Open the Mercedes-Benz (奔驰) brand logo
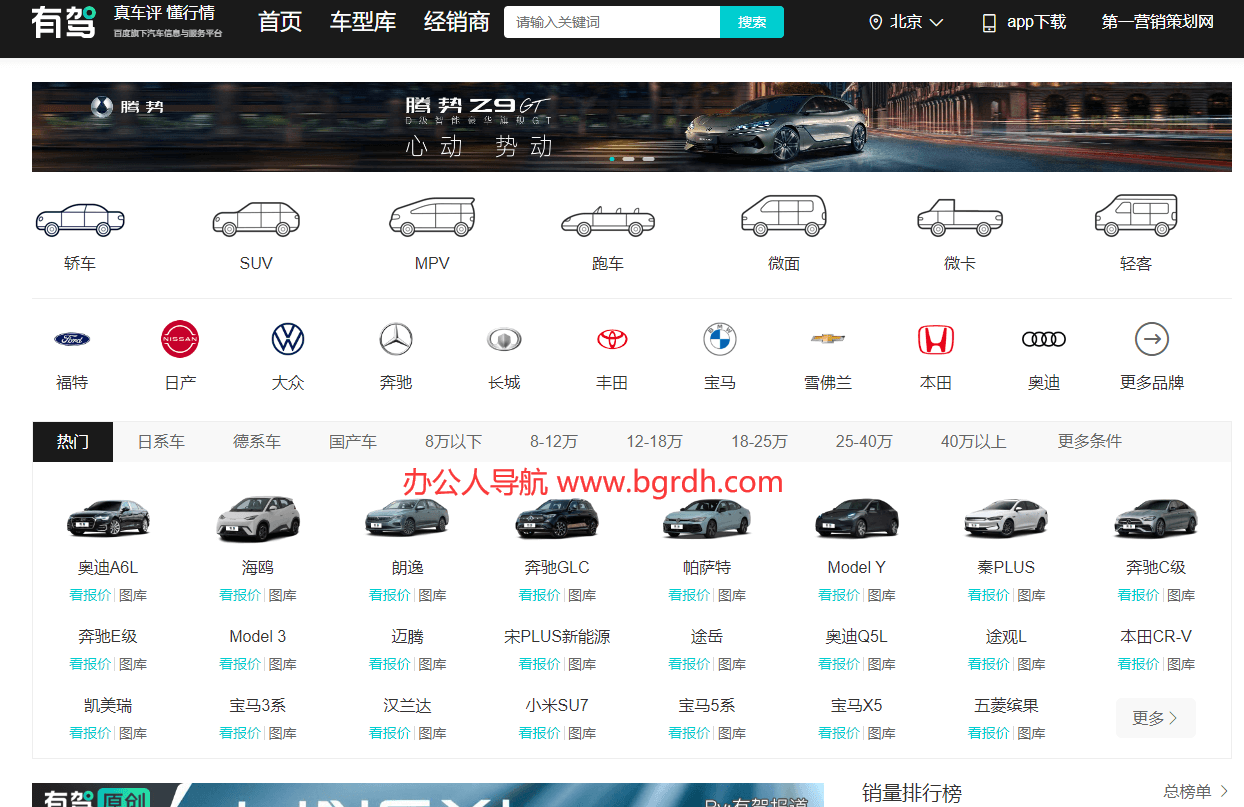The height and width of the screenshot is (807, 1244). click(x=396, y=340)
